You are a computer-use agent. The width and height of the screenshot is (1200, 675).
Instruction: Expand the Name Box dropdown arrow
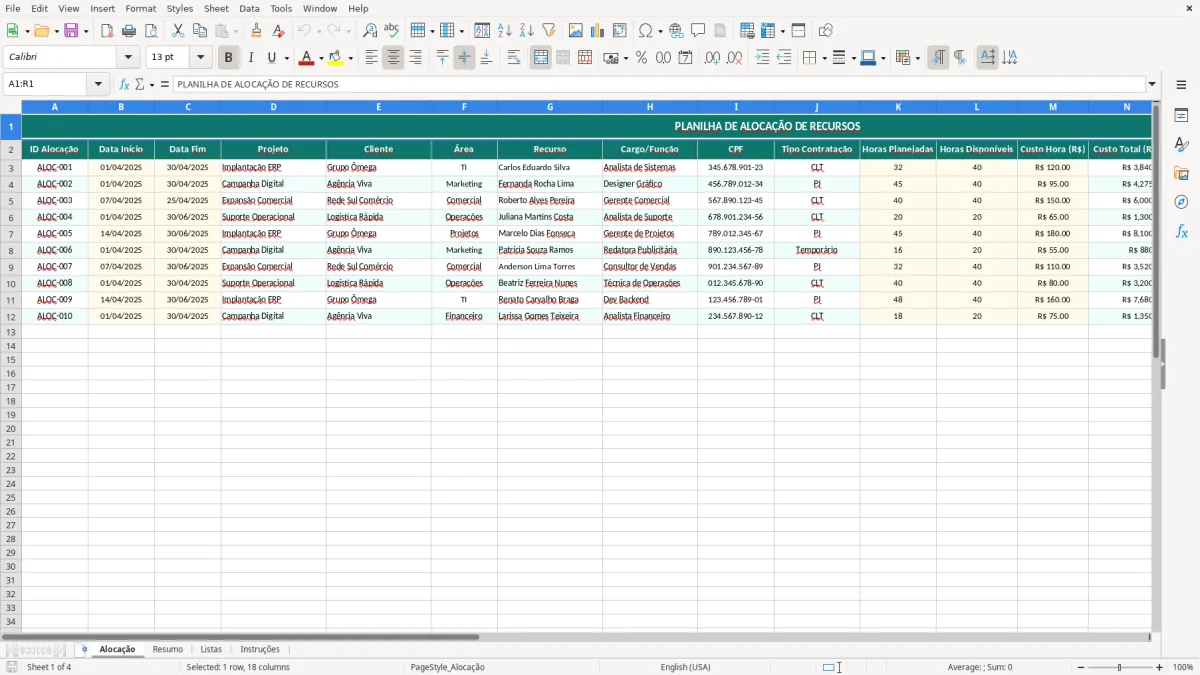98,85
